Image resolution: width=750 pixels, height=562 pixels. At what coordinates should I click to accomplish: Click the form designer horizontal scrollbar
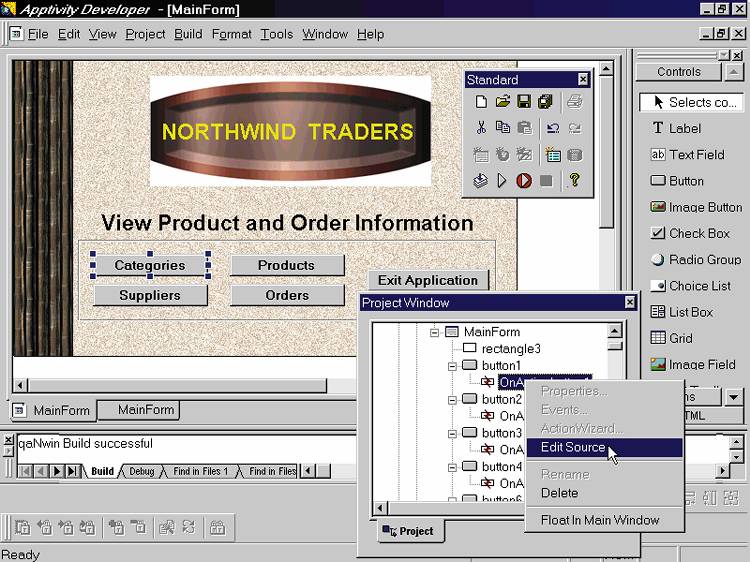(x=177, y=385)
